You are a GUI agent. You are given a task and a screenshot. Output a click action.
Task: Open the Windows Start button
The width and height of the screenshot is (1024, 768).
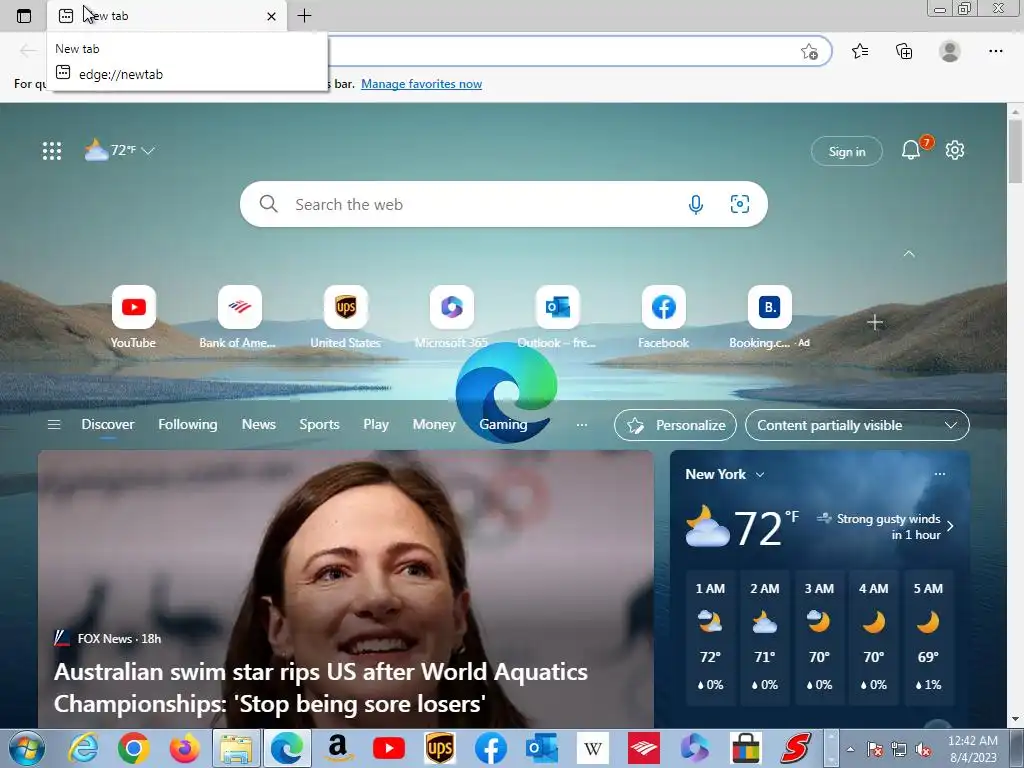(27, 748)
